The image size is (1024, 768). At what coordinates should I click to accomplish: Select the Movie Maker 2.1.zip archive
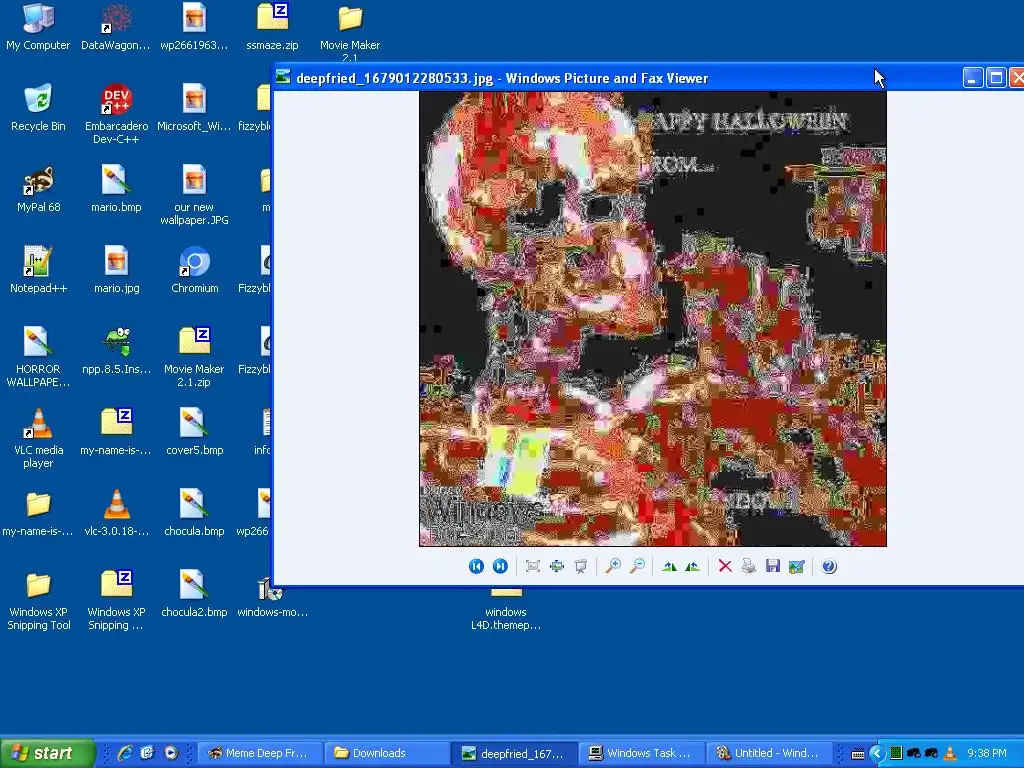tap(195, 357)
